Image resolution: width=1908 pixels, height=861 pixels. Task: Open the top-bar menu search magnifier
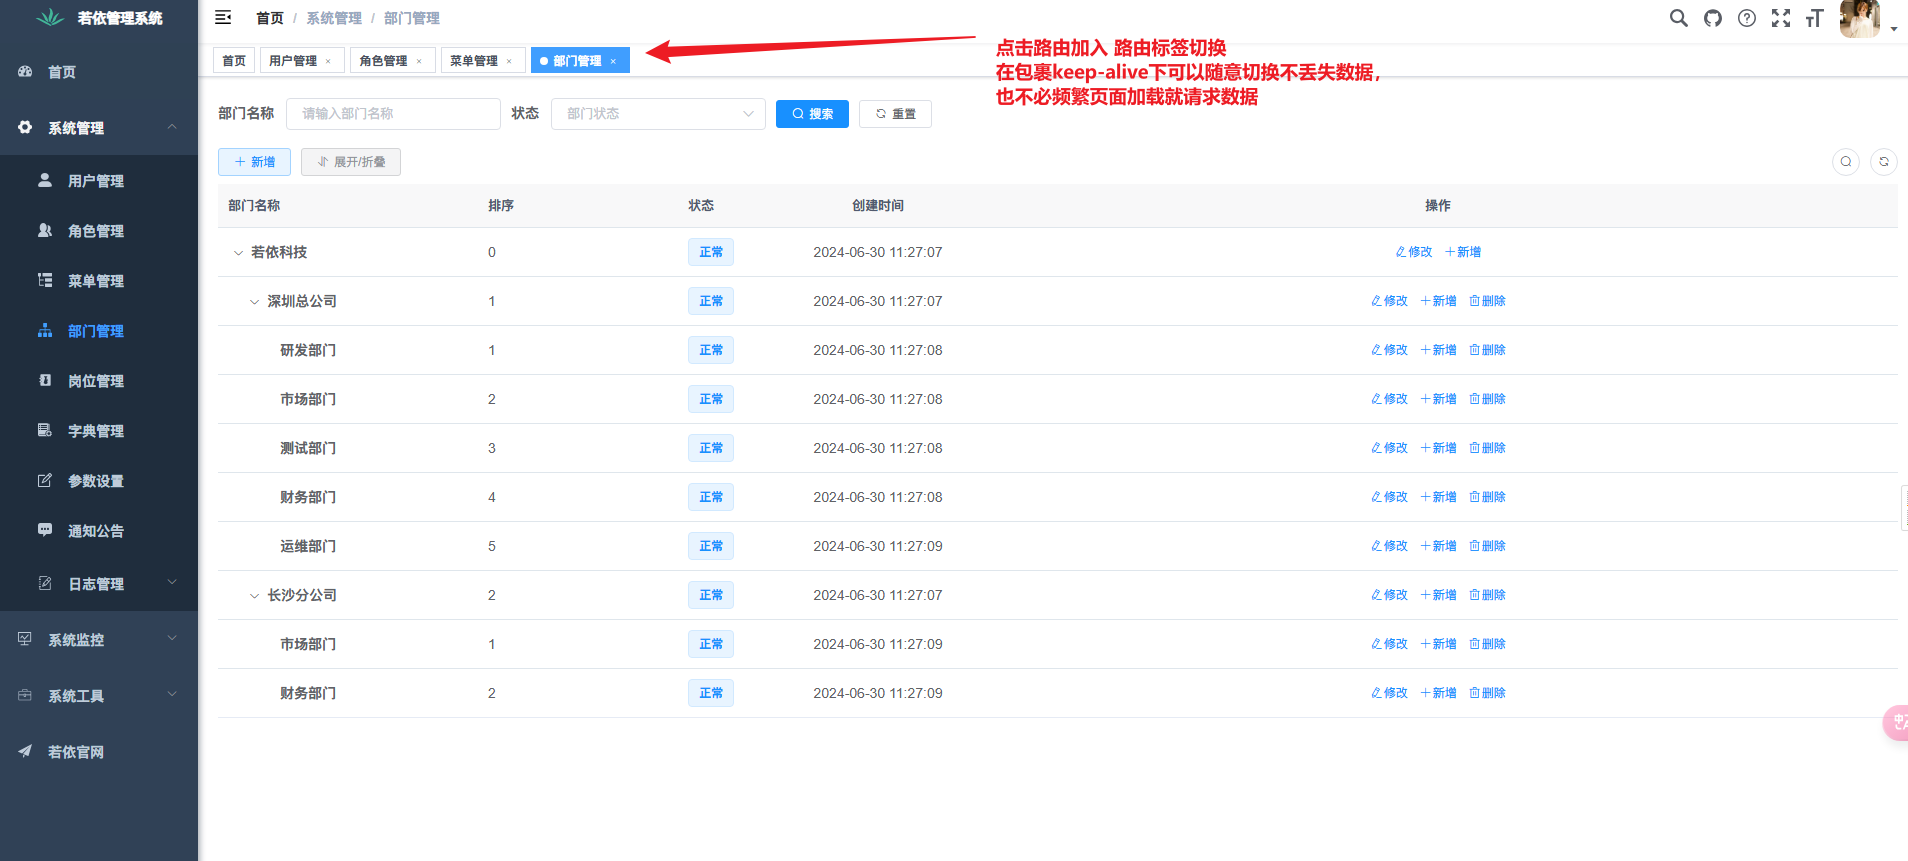pyautogui.click(x=1678, y=18)
